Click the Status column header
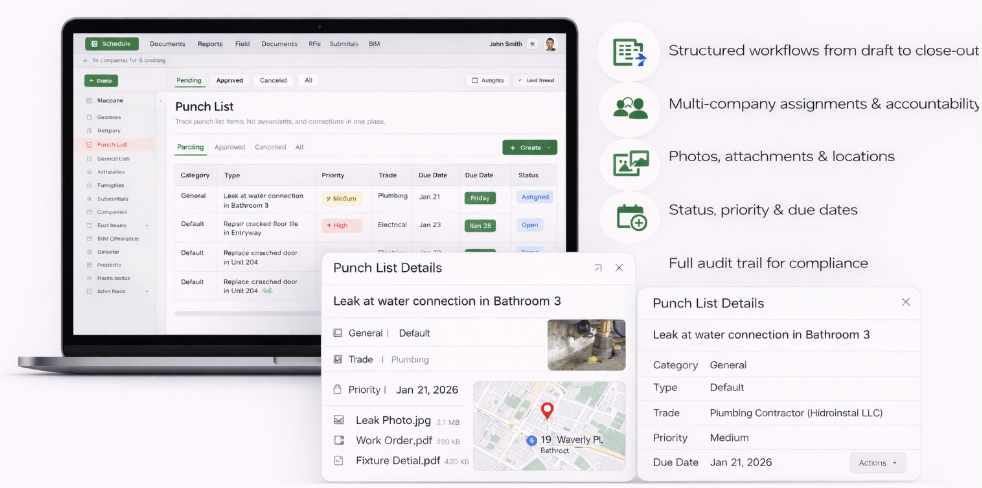Viewport: 982px width, 488px height. point(528,175)
